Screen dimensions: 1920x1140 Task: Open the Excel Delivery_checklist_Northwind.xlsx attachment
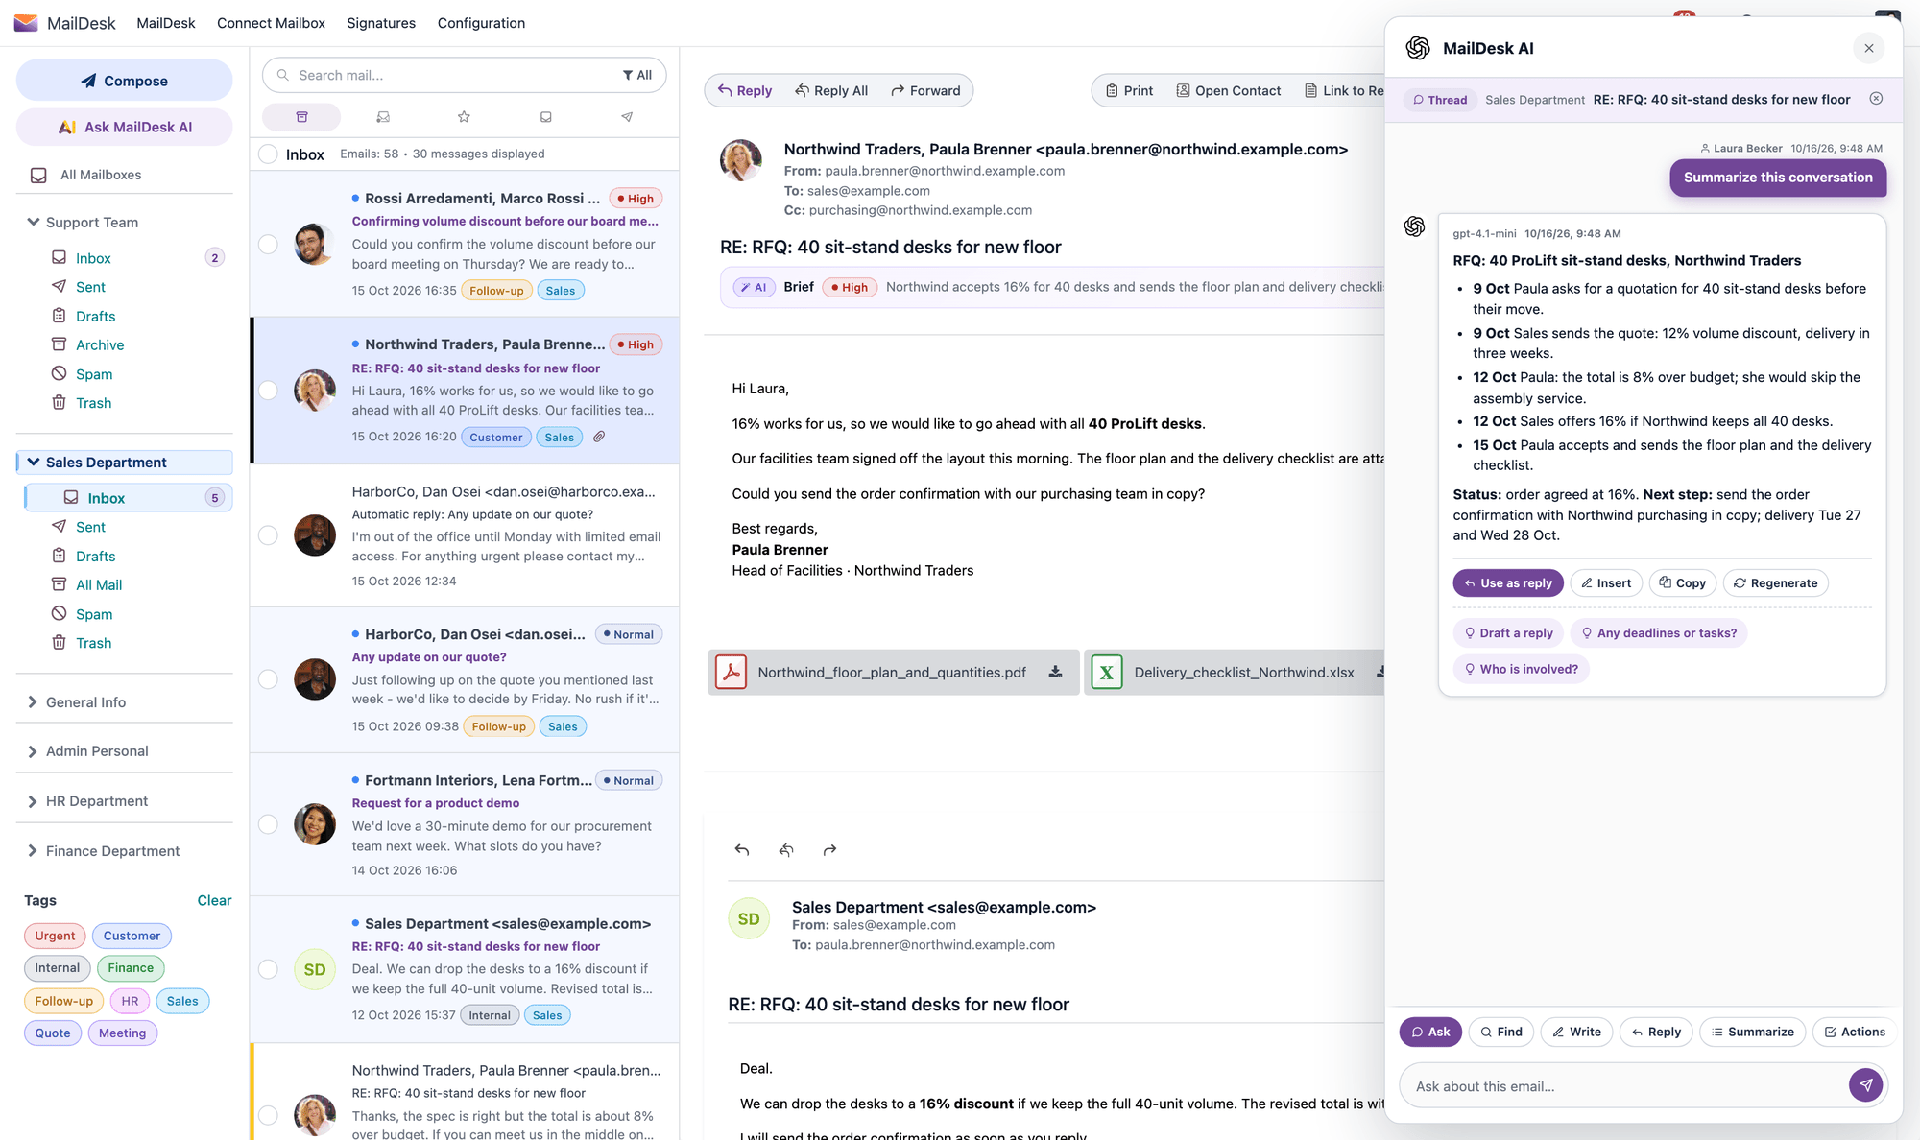coord(1233,672)
